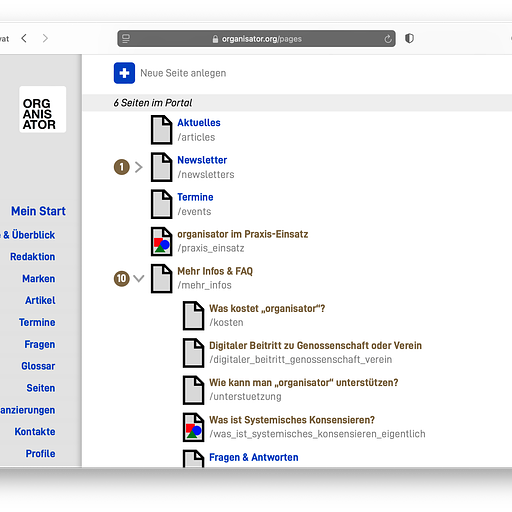Viewport: 512px width, 512px height.
Task: Click the /kosten path text
Action: coord(226,323)
